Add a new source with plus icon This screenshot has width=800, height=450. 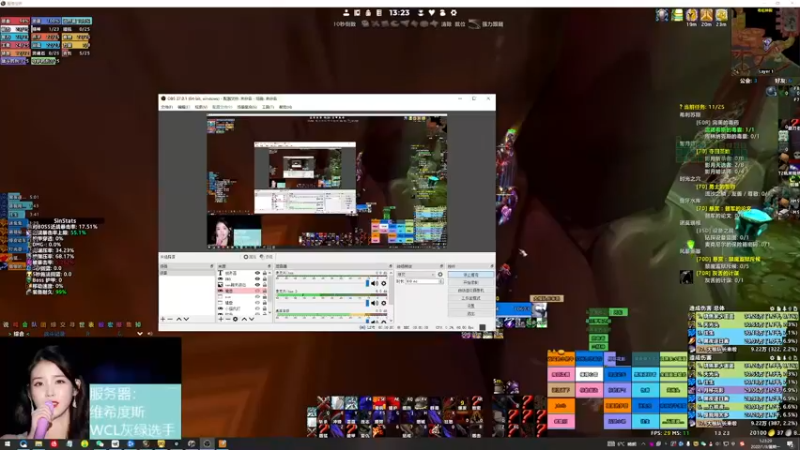[x=221, y=319]
